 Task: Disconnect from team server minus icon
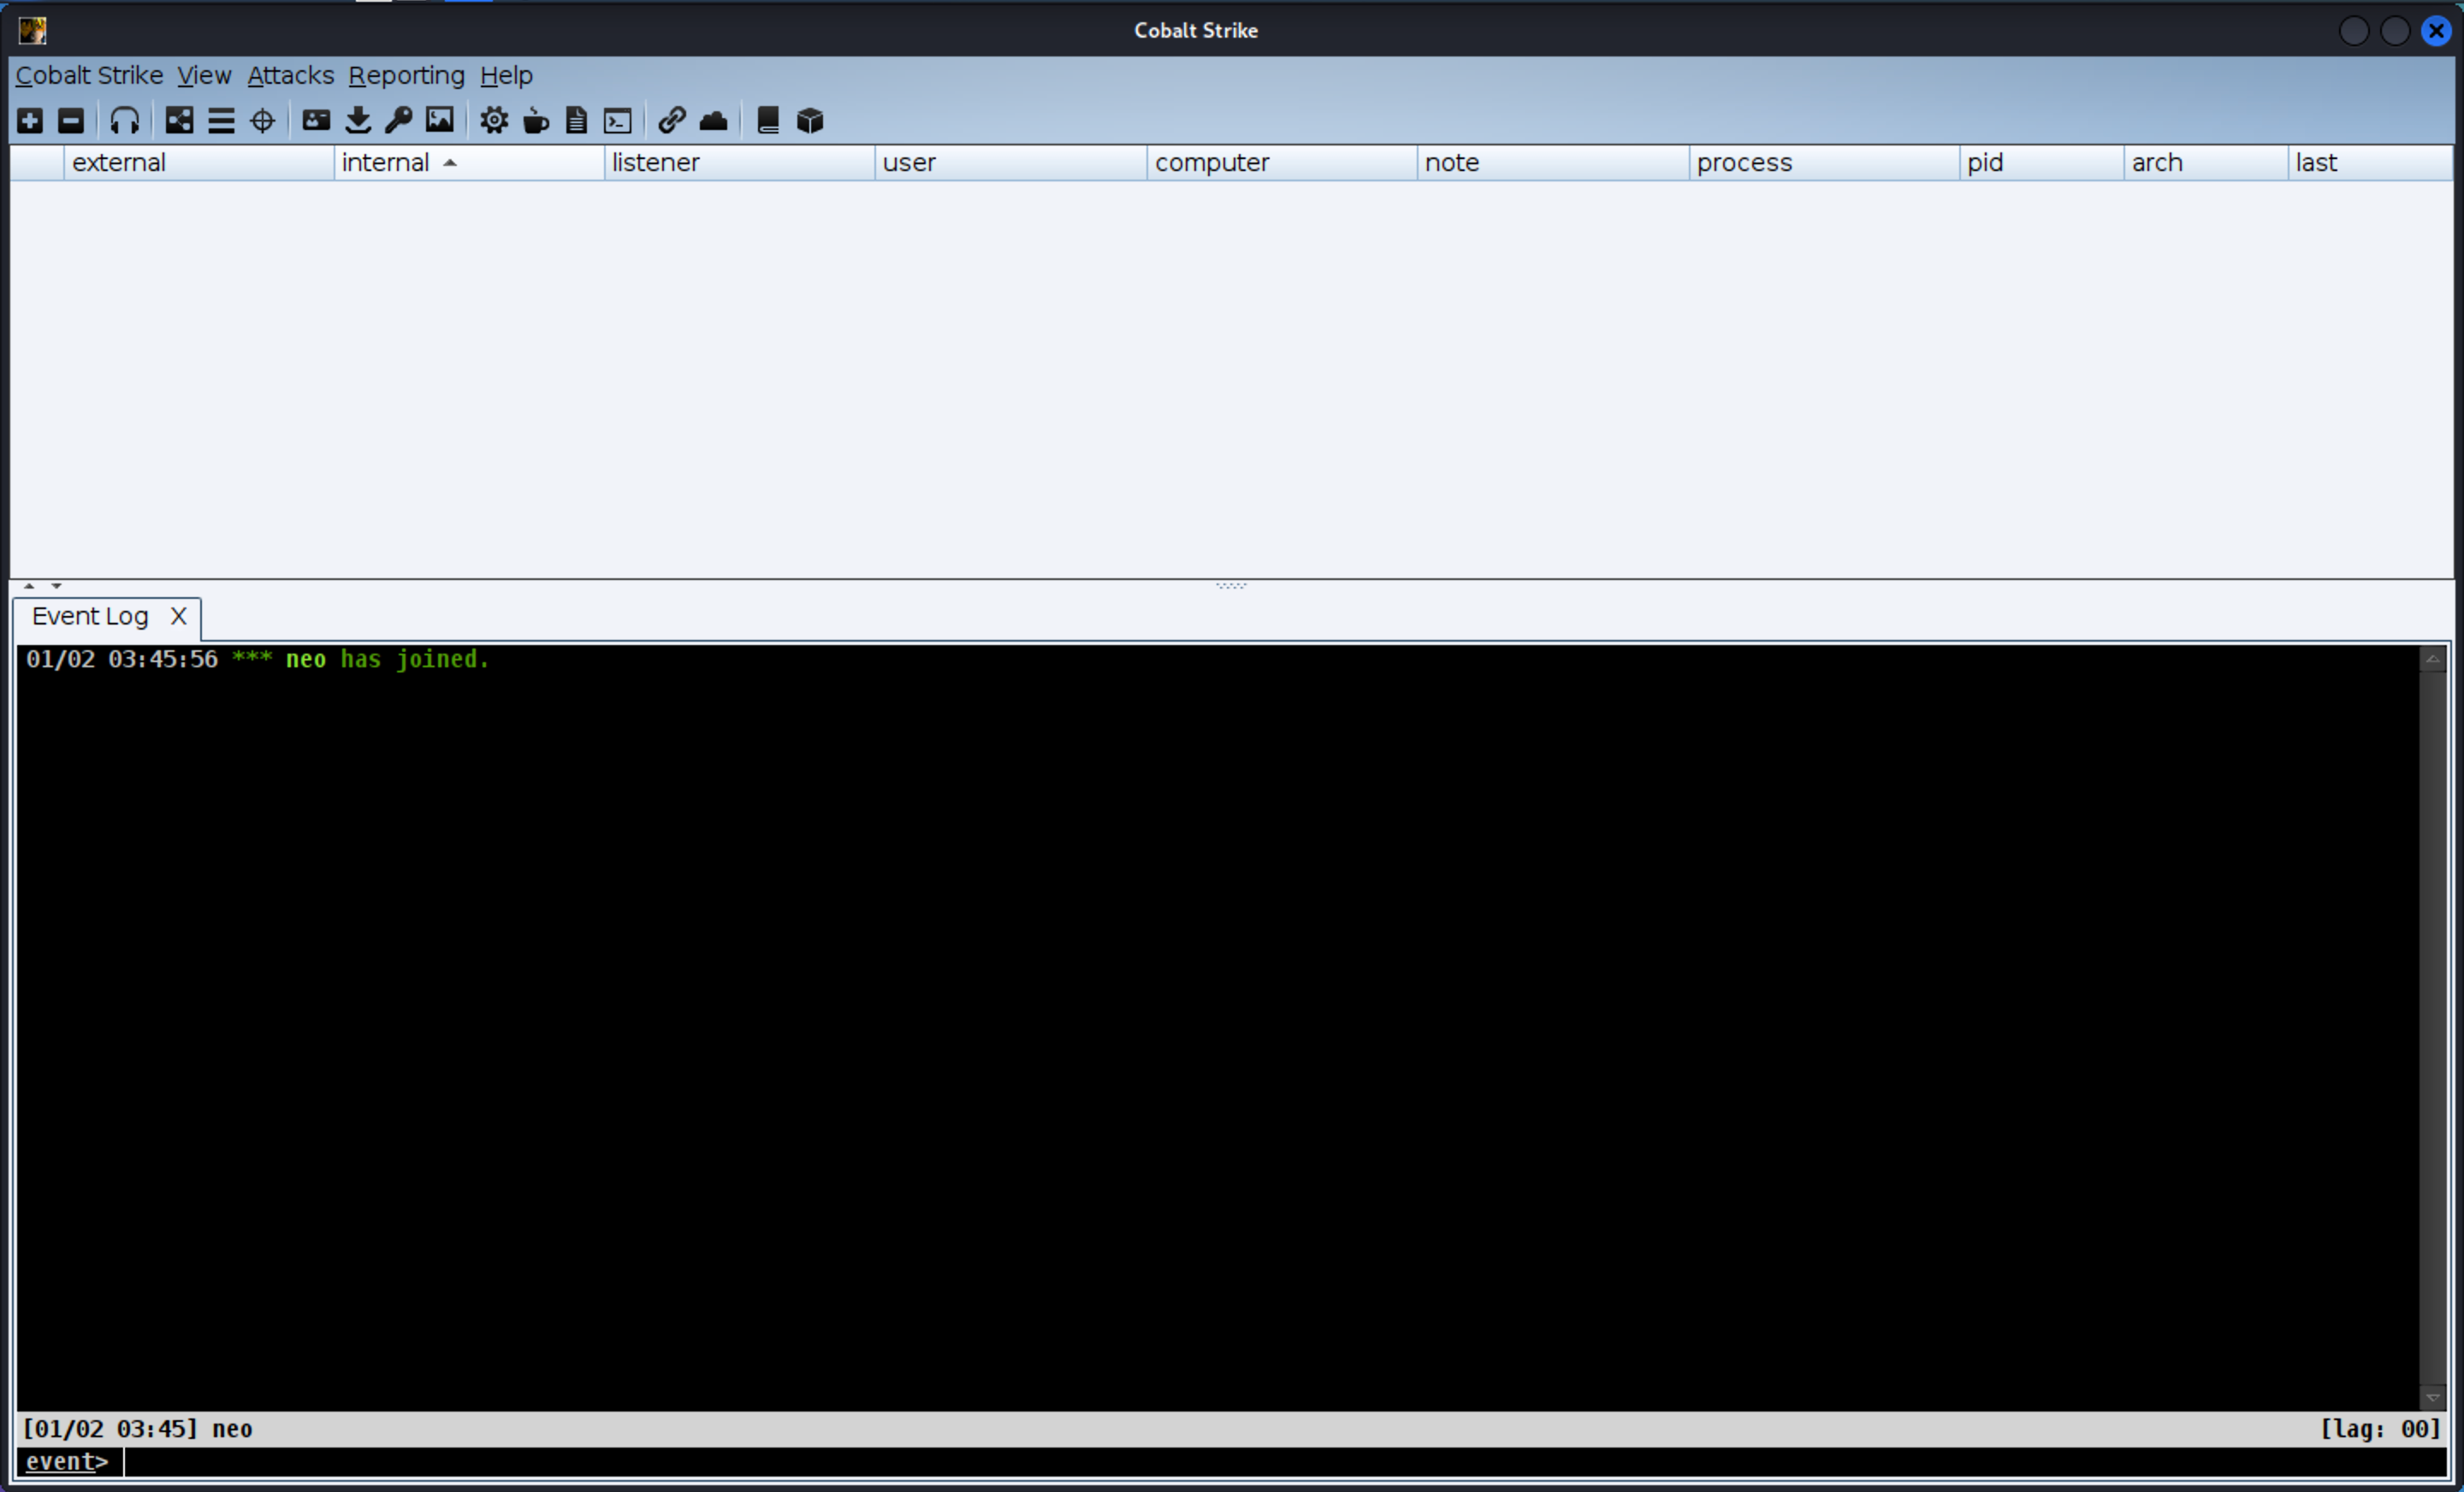pos(71,121)
